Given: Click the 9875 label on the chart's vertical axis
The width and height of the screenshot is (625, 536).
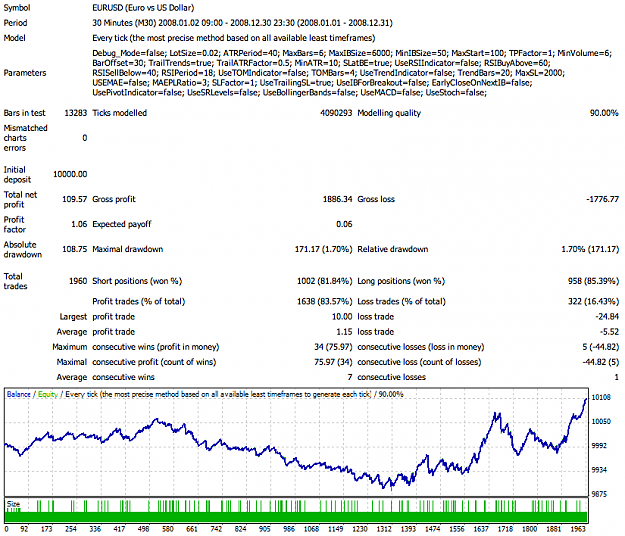Looking at the screenshot, I should (x=599, y=495).
